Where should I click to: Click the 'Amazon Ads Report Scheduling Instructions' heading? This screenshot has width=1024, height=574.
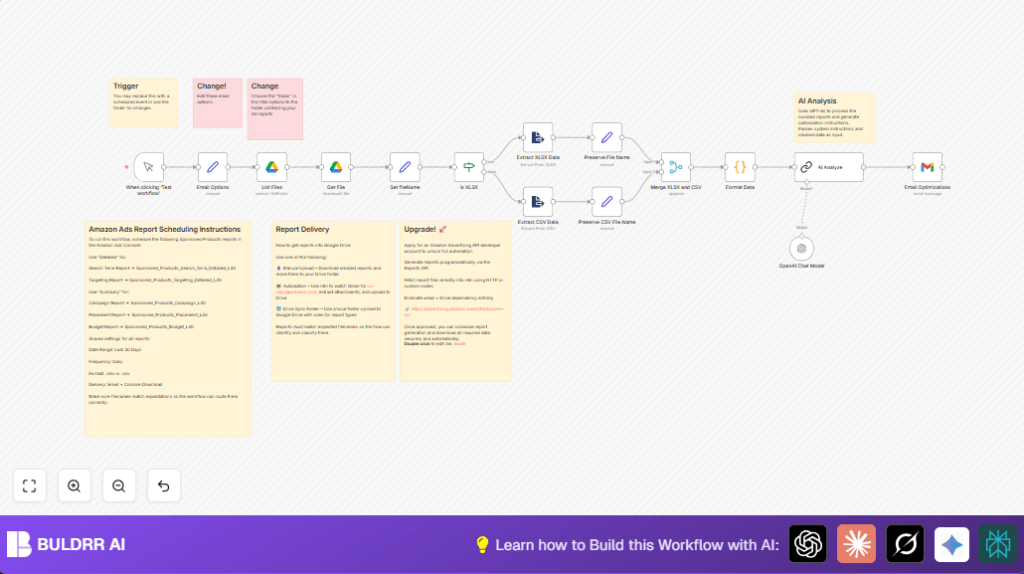165,229
